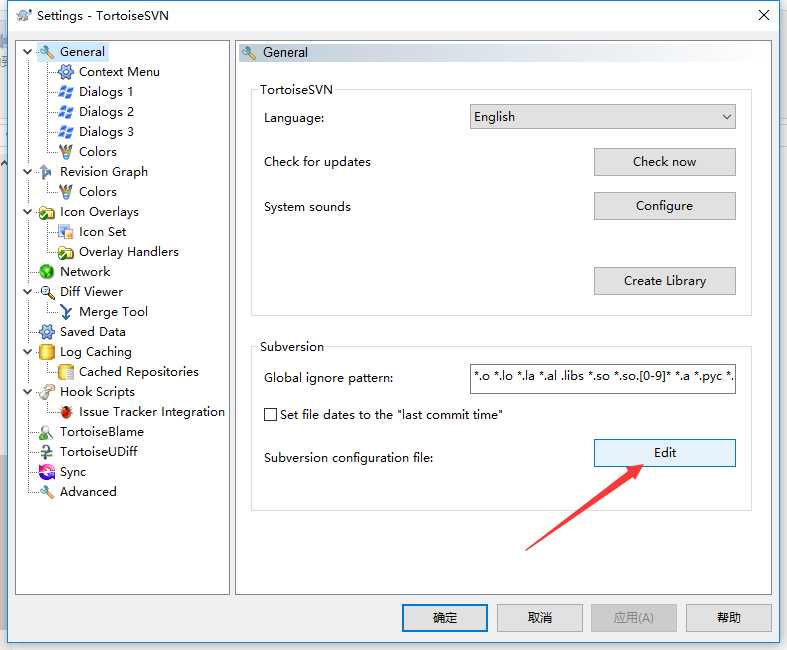Image resolution: width=787 pixels, height=650 pixels.
Task: Click the Merge Tool icon
Action: click(x=66, y=312)
